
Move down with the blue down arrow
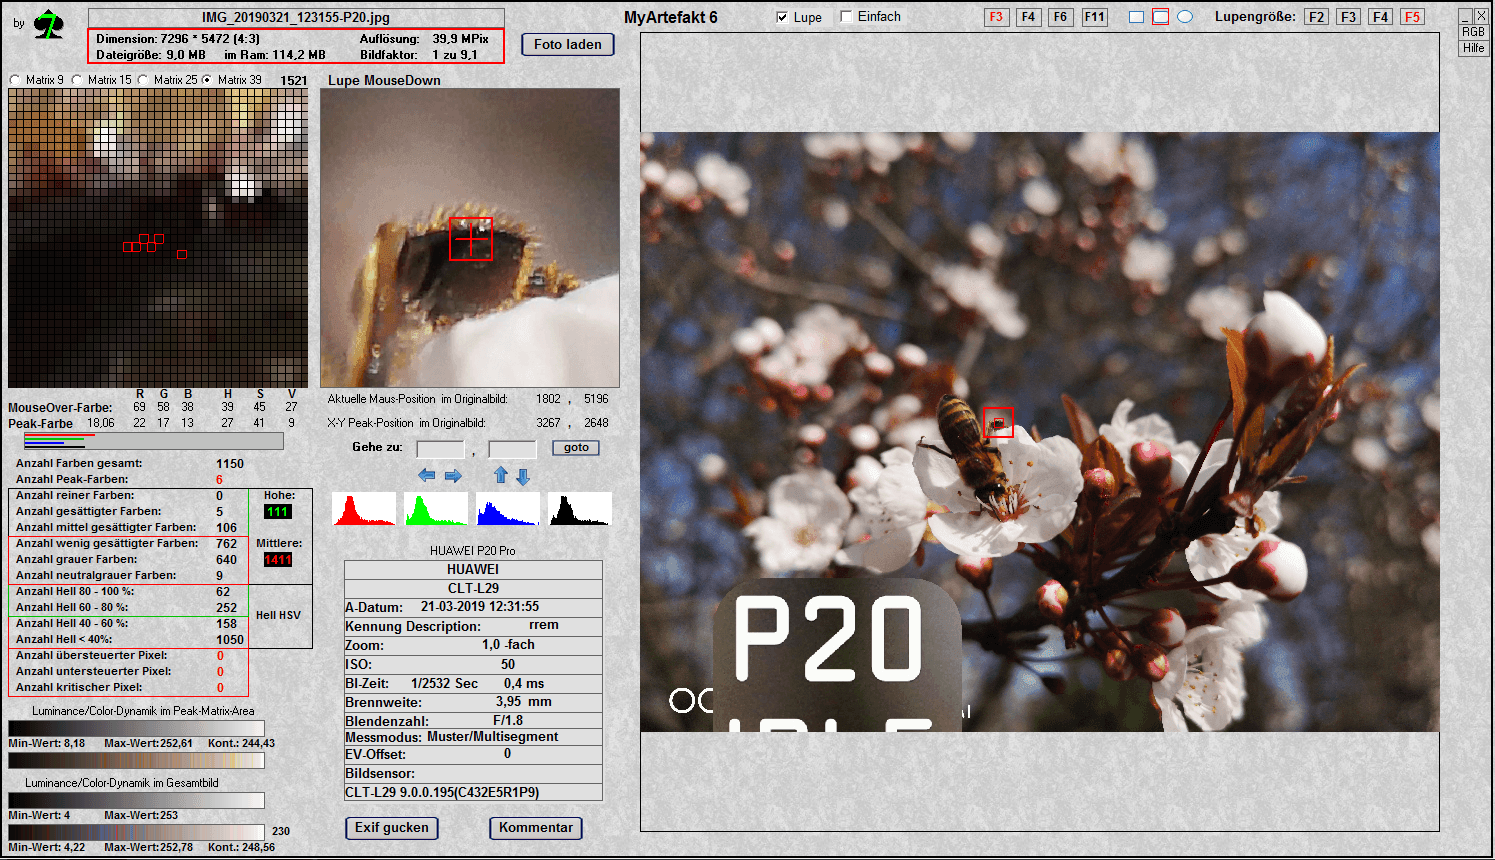(523, 476)
